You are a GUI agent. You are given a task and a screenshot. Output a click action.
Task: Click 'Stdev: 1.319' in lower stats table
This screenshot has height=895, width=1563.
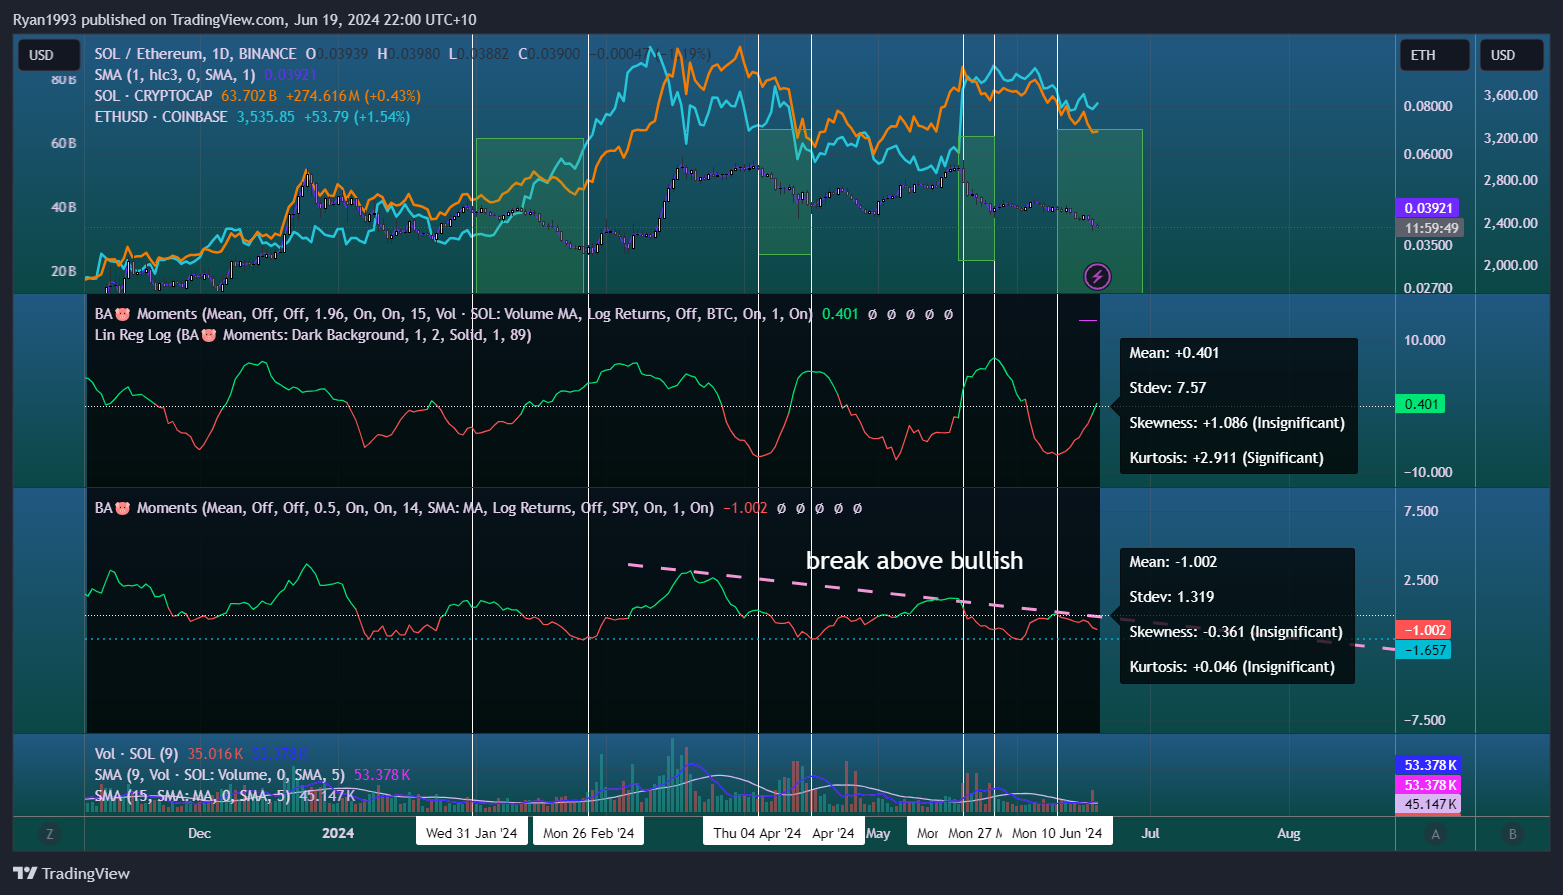click(x=1172, y=597)
